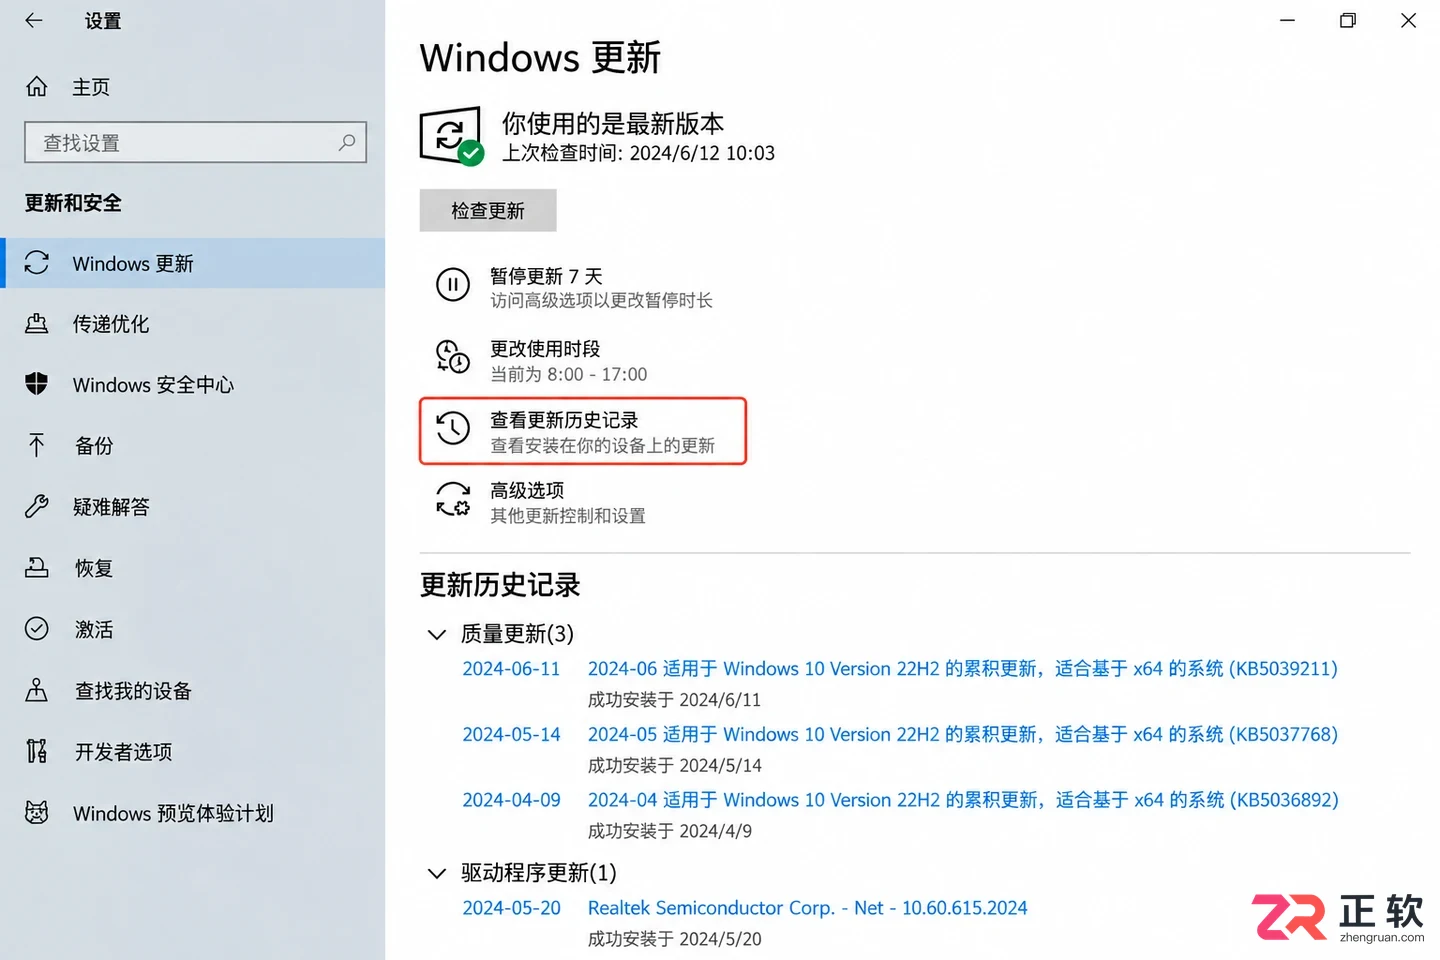
Task: Collapse the 驱动程序更新(1) section chevron
Action: 436,873
